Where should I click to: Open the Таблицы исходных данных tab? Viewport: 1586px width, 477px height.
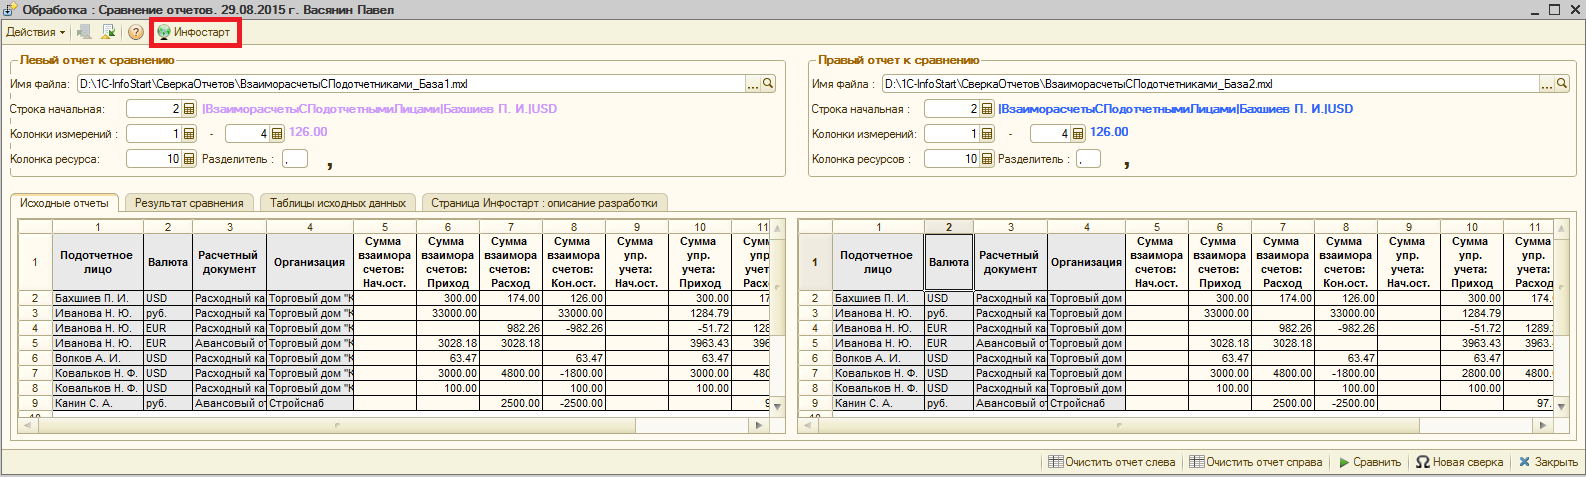(338, 203)
